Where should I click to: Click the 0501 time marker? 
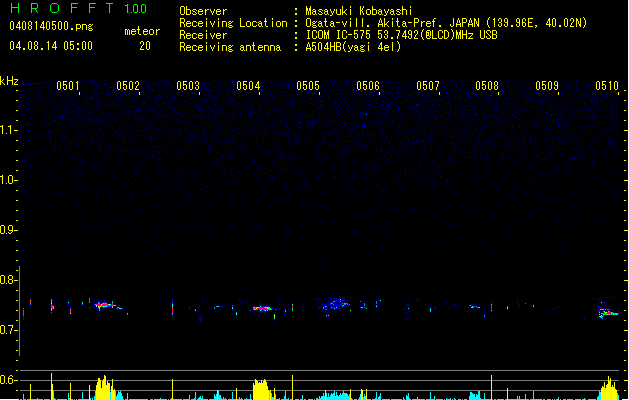68,86
